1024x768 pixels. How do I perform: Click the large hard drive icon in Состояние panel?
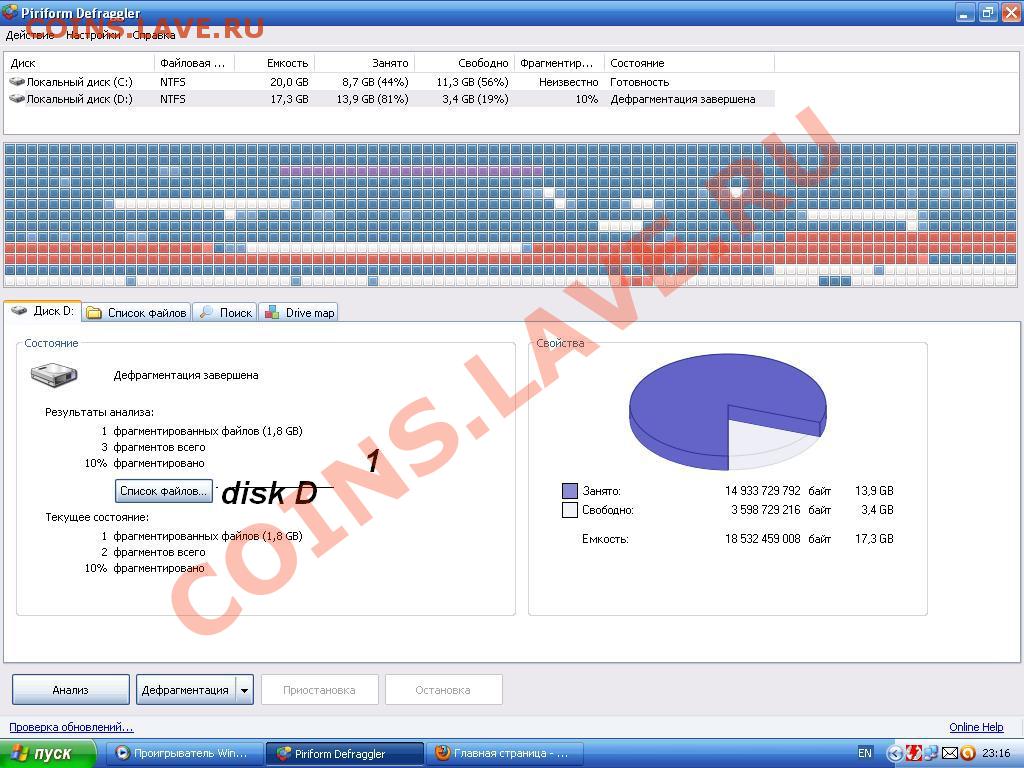click(54, 374)
